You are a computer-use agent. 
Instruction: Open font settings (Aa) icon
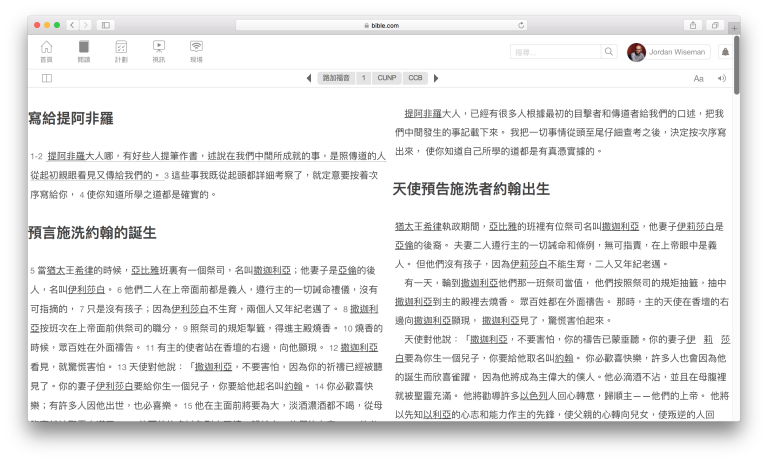[x=698, y=77]
